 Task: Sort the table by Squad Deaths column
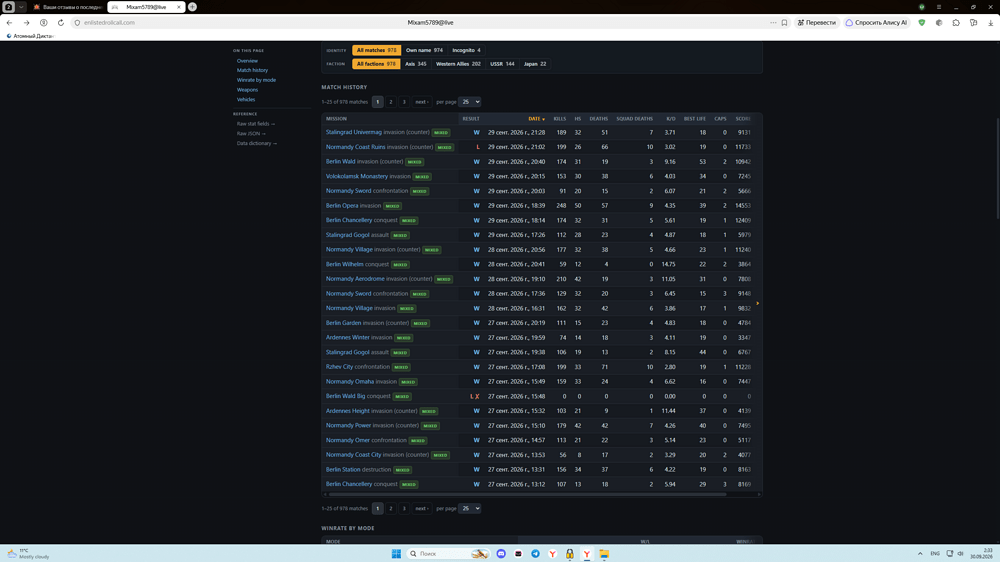[x=634, y=119]
